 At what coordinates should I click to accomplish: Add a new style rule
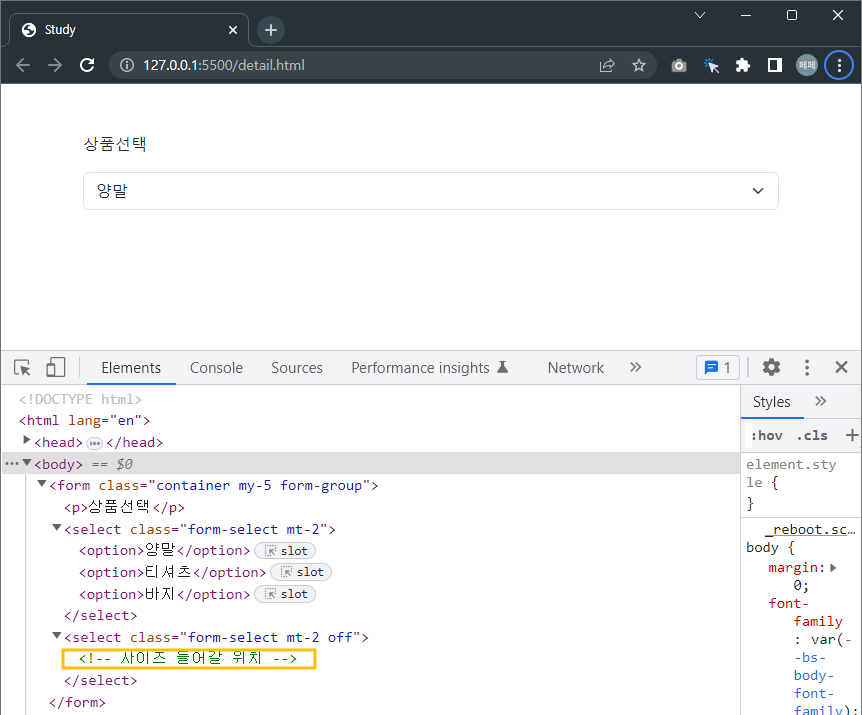point(852,435)
